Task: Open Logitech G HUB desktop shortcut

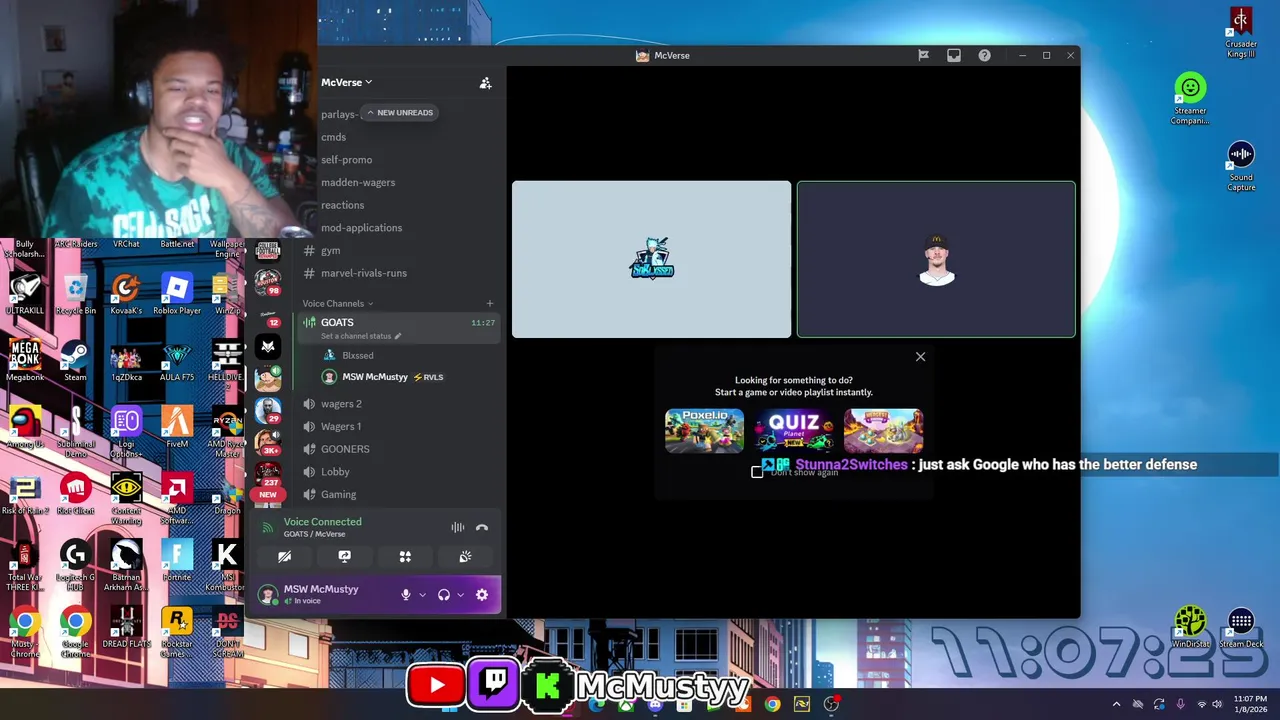Action: click(75, 565)
